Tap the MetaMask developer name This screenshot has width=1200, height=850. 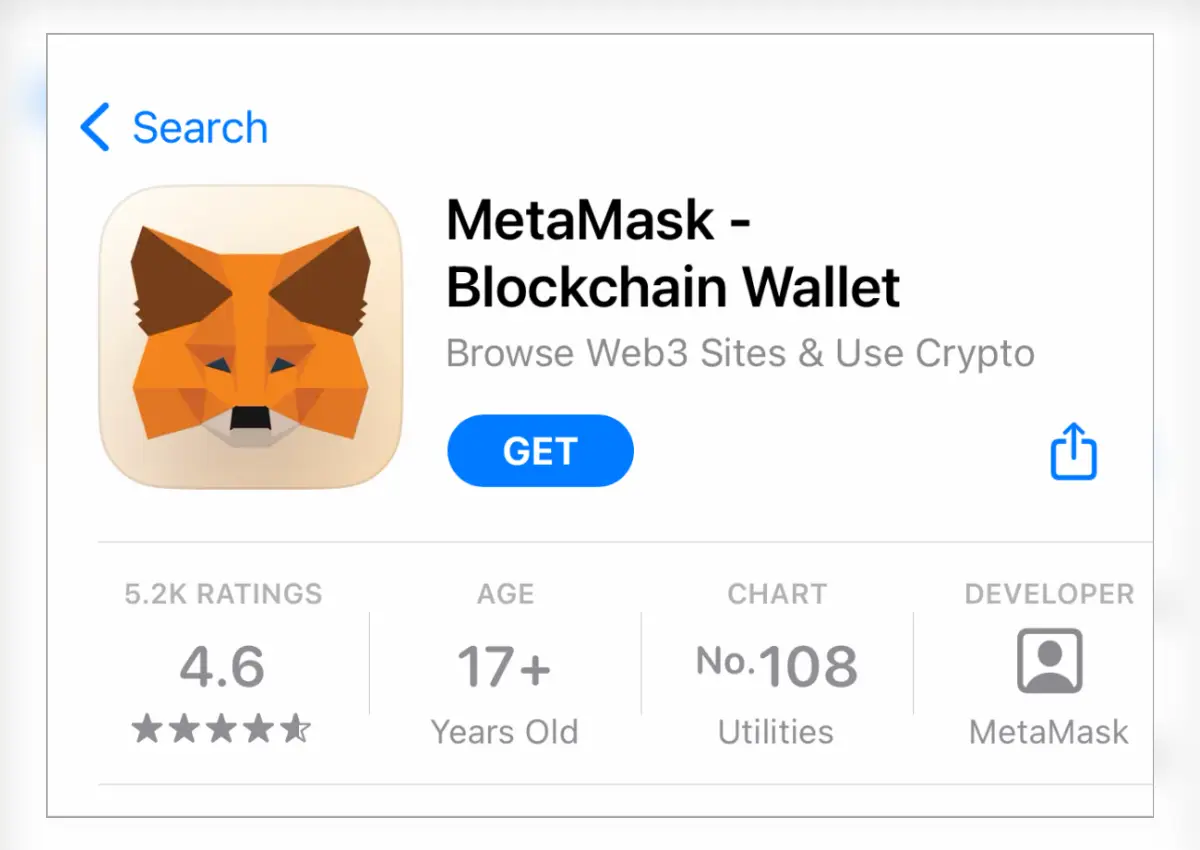pyautogui.click(x=1046, y=731)
